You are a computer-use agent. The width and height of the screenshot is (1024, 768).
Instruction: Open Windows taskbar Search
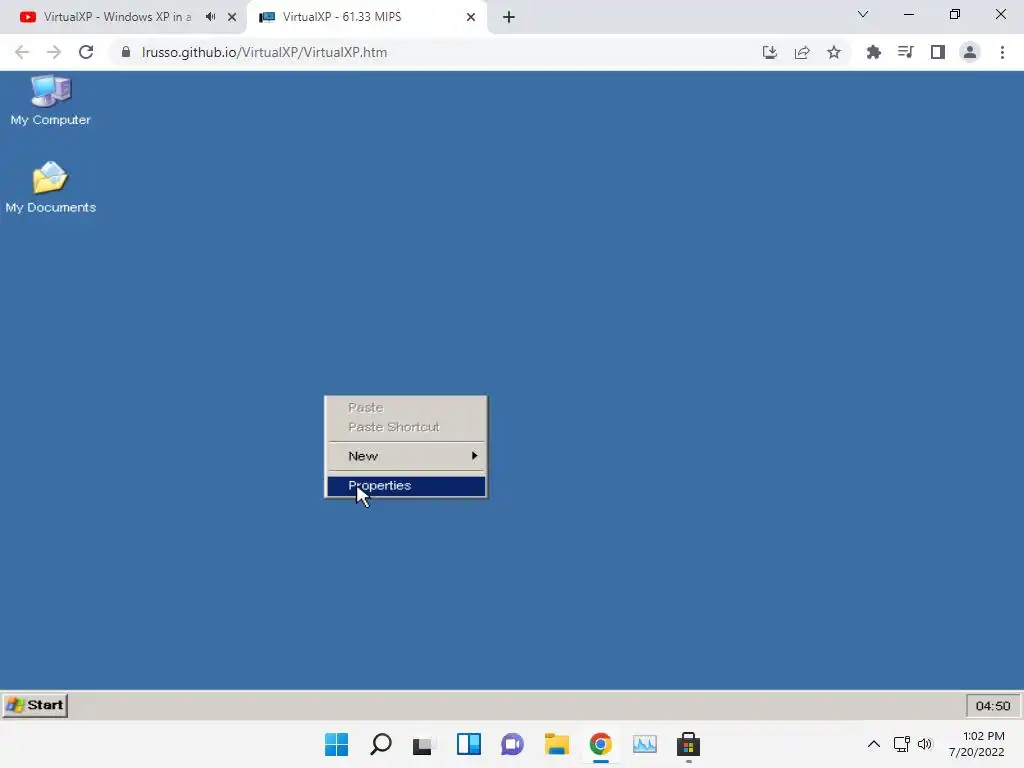coord(381,744)
